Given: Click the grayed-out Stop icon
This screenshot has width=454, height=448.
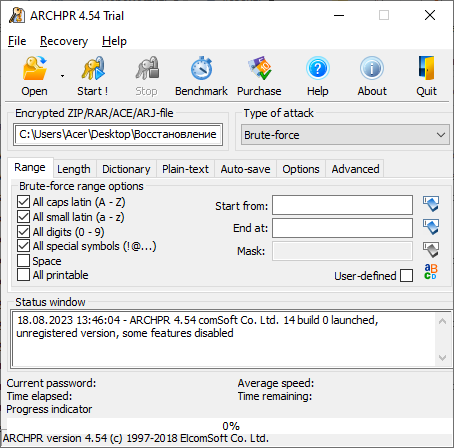Looking at the screenshot, I should [147, 68].
